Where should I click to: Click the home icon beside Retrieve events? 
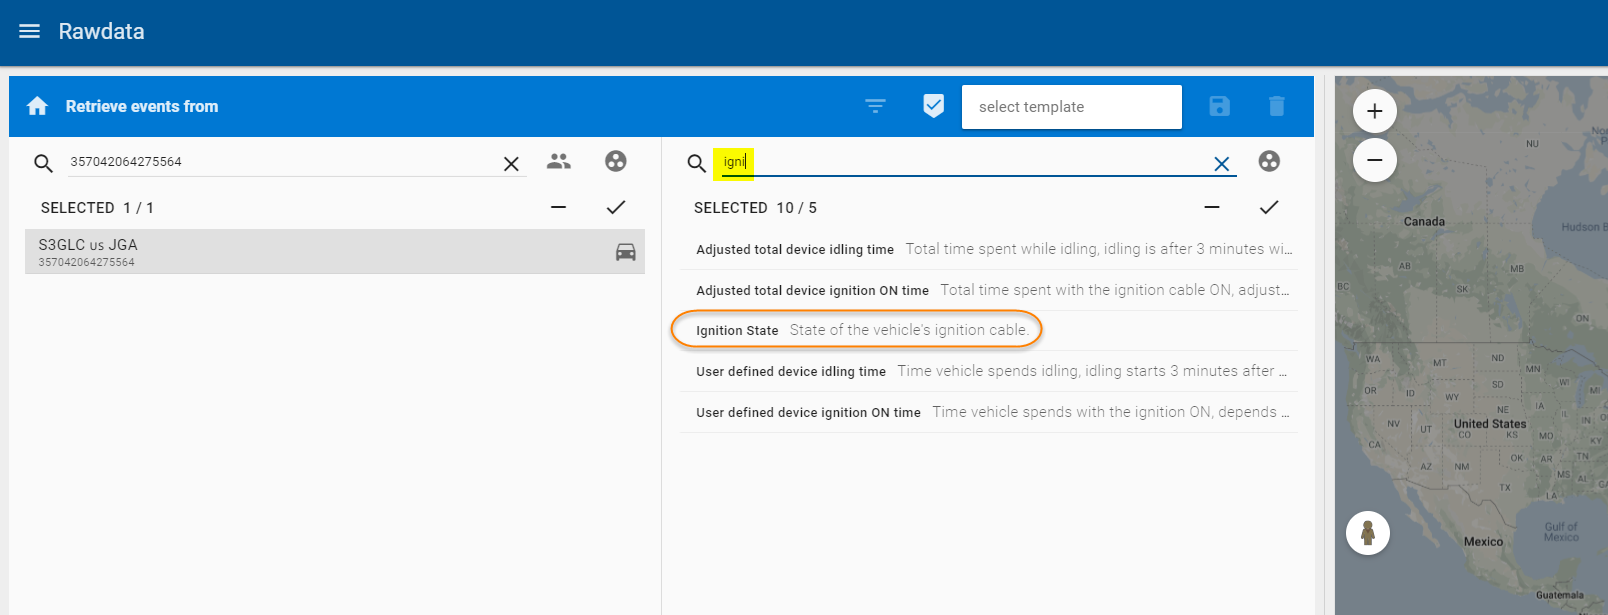(38, 106)
